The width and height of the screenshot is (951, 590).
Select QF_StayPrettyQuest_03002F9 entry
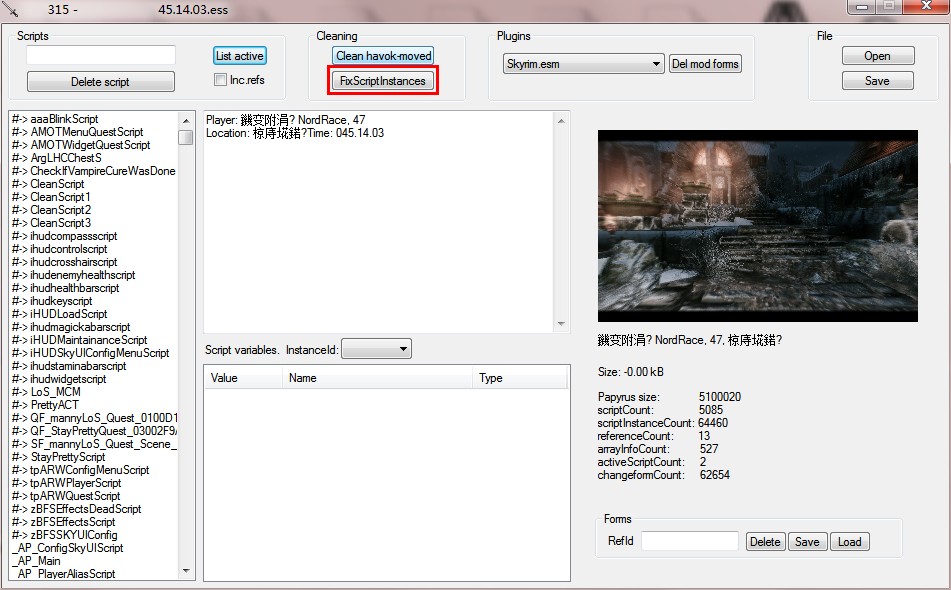[95, 431]
